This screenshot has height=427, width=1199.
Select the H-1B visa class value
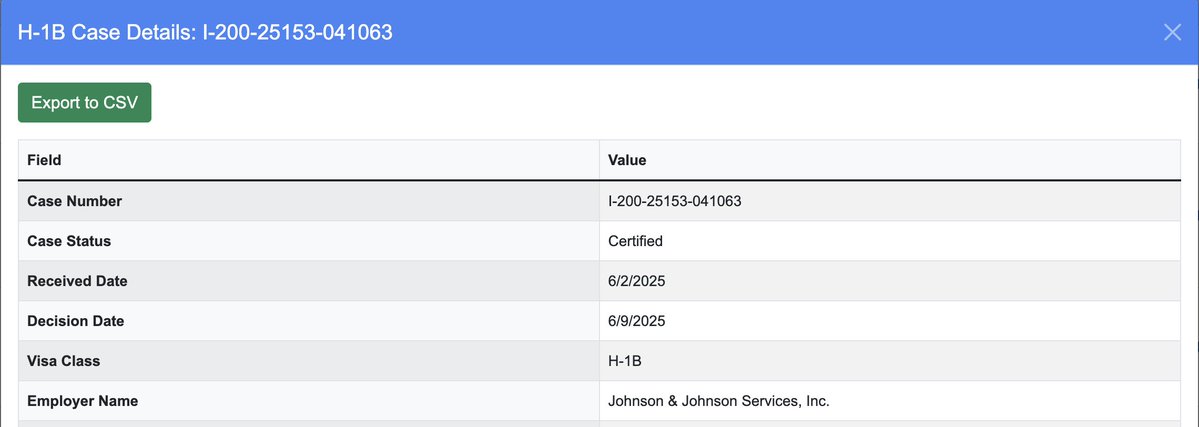625,360
